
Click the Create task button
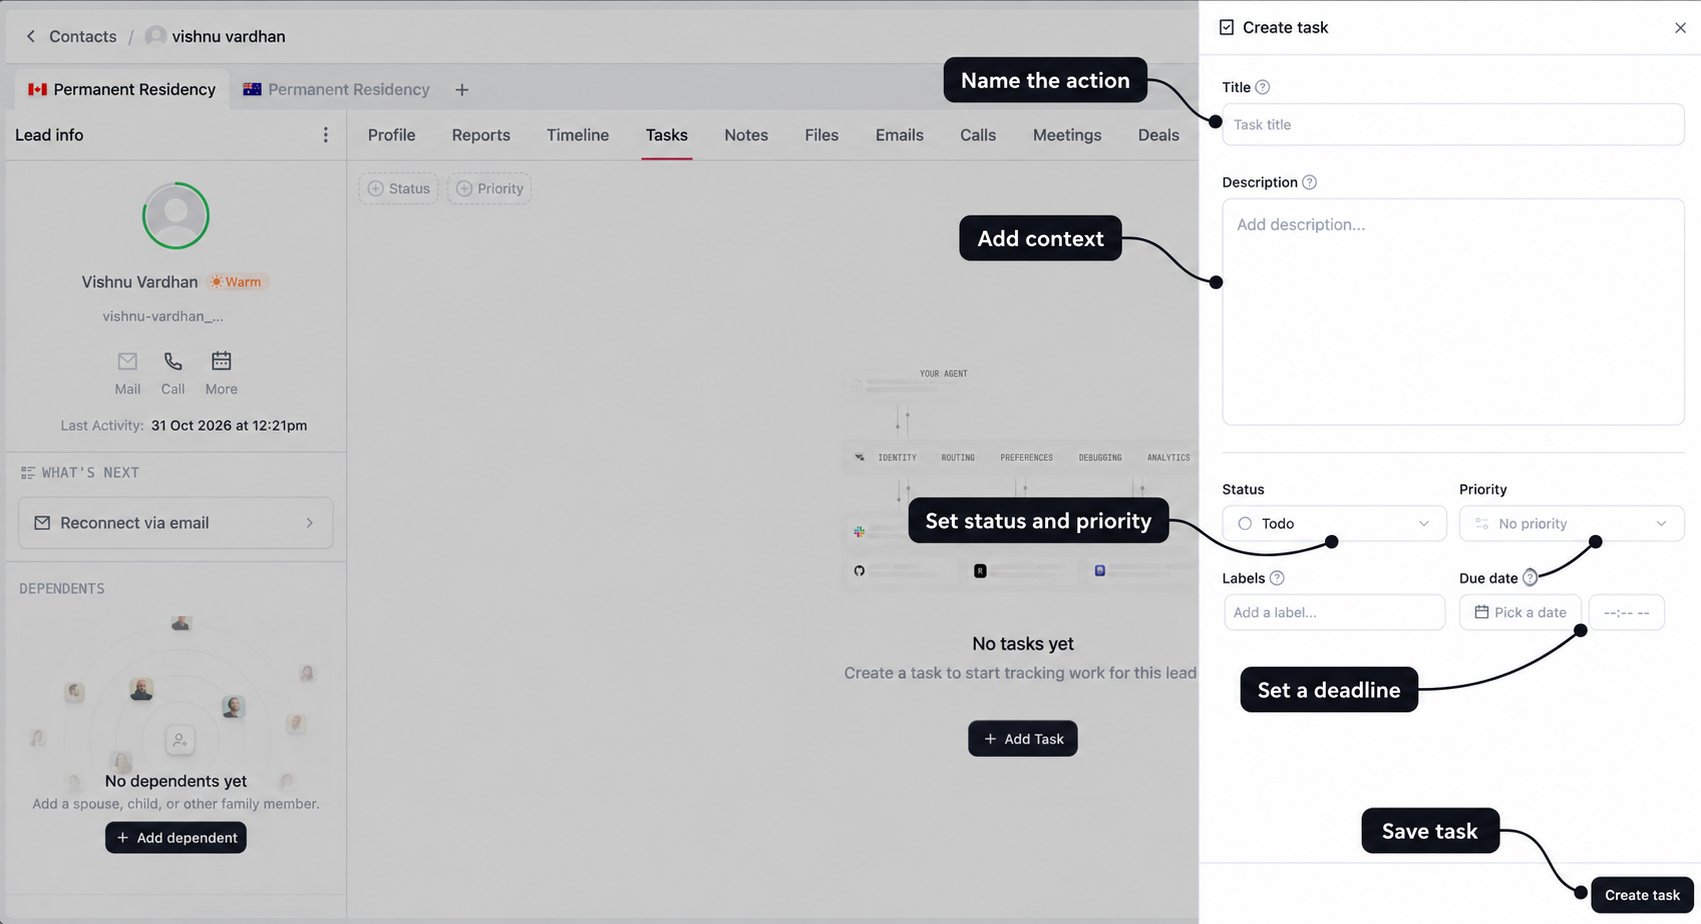pyautogui.click(x=1642, y=895)
